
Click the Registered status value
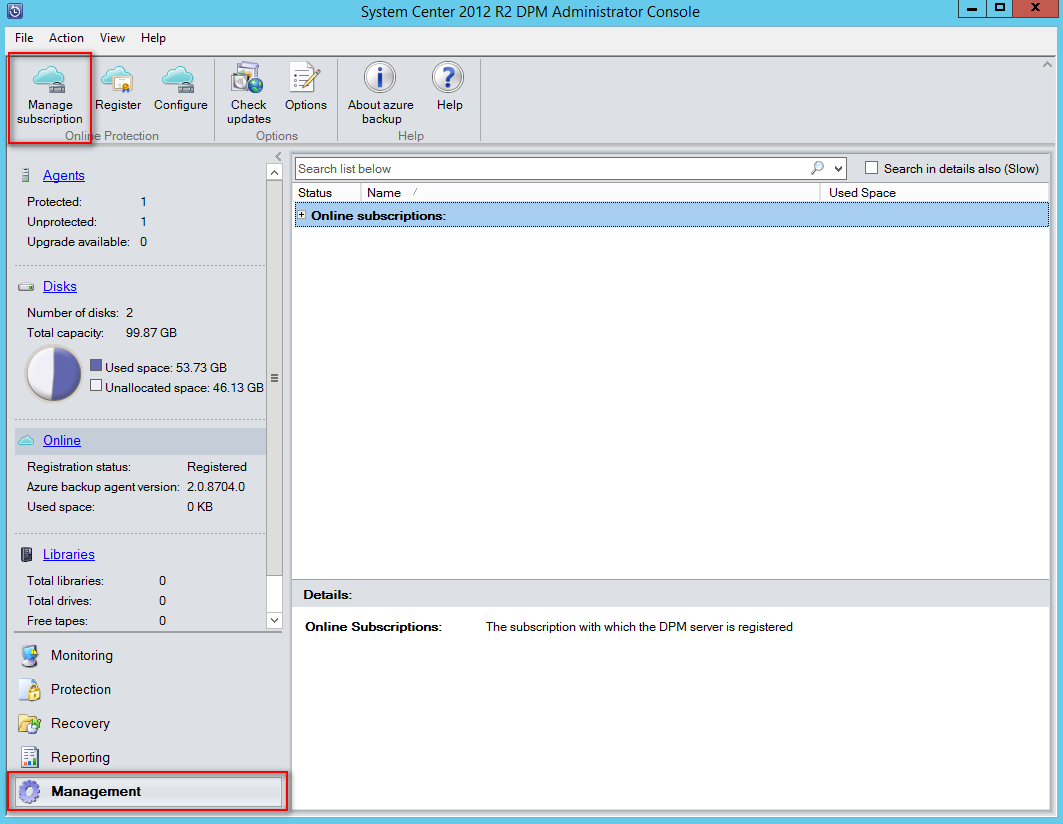(217, 467)
